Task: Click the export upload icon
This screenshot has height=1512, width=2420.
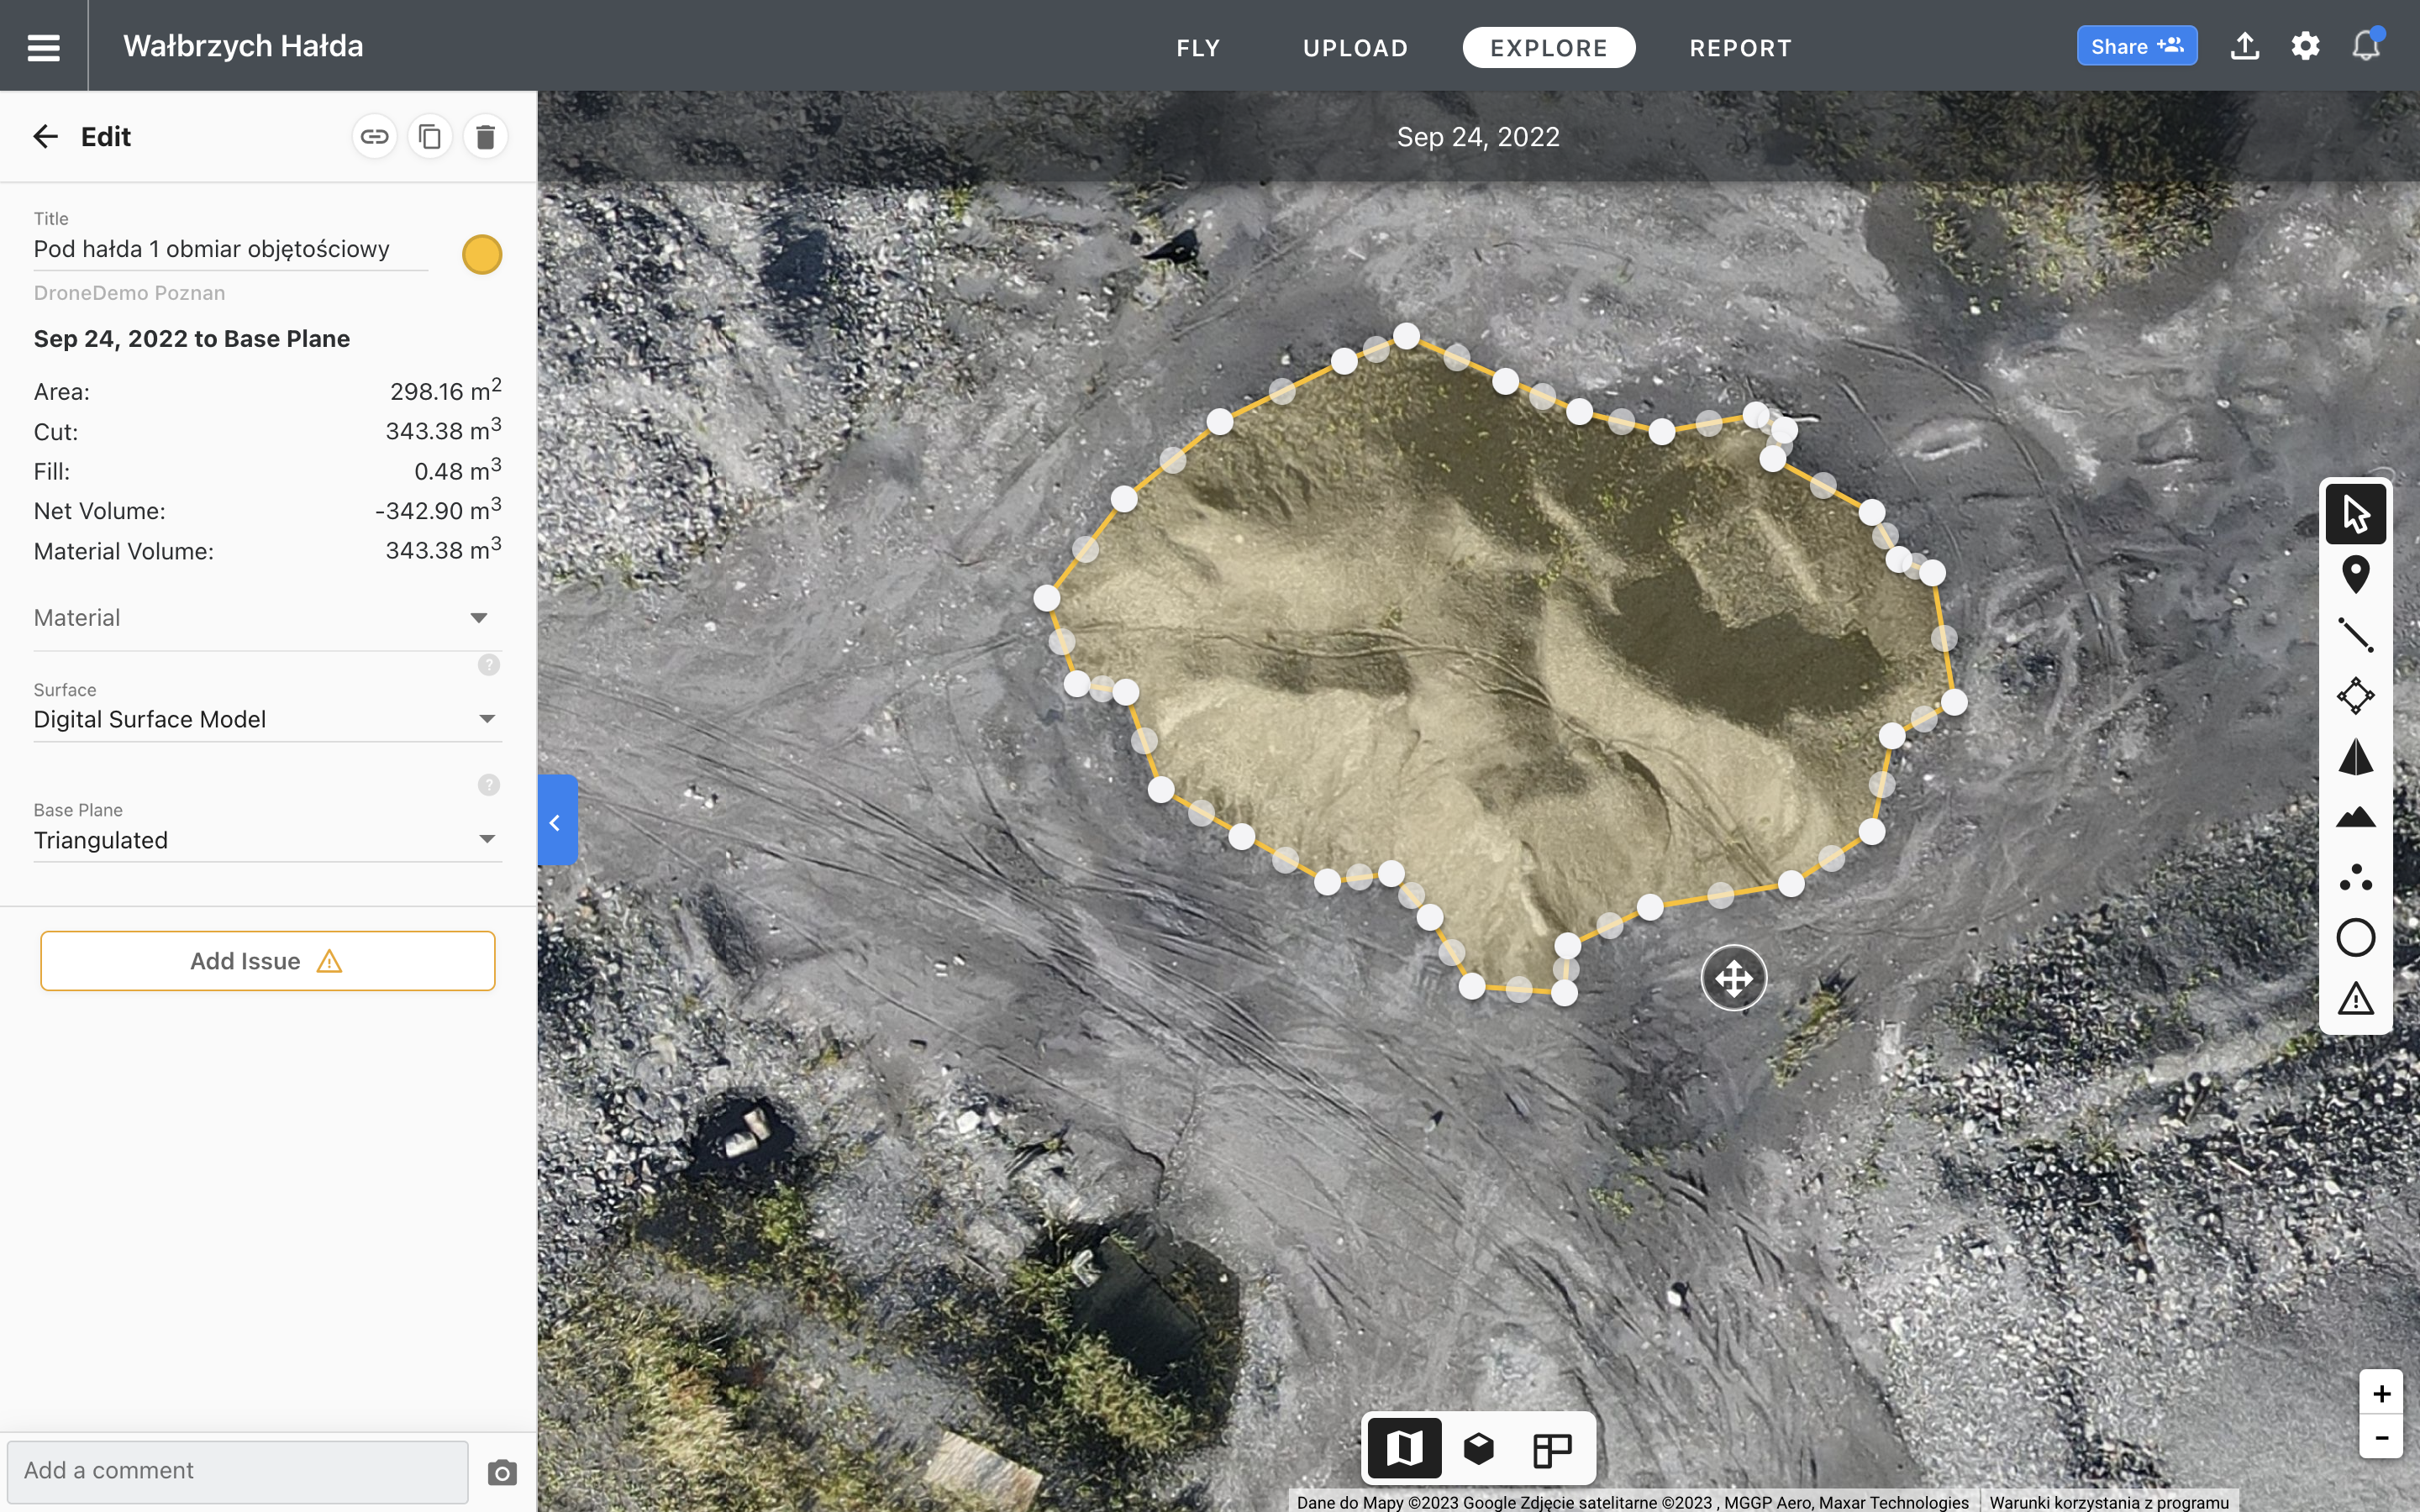Action: (x=2245, y=46)
